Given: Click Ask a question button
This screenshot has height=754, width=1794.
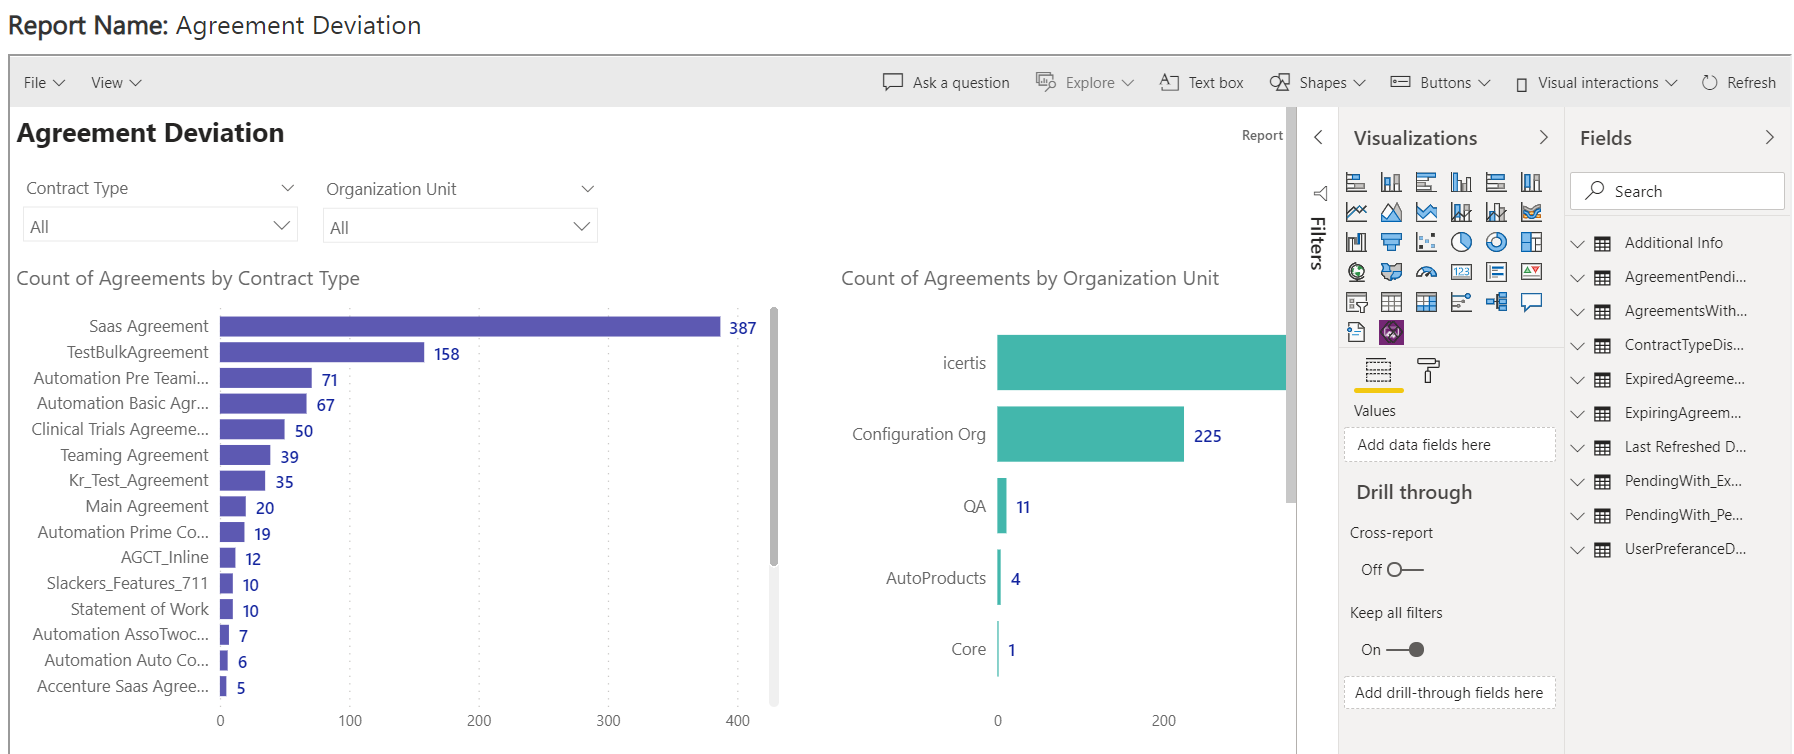Looking at the screenshot, I should [946, 83].
